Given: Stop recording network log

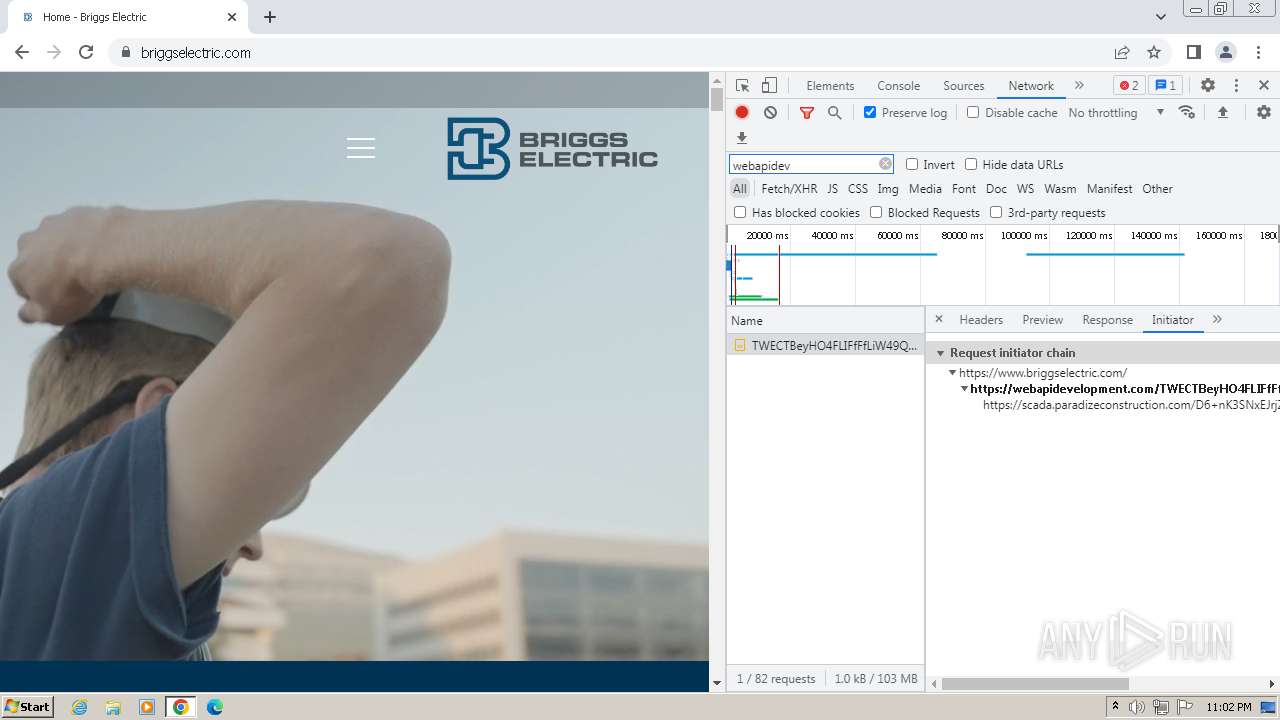Looking at the screenshot, I should (742, 112).
